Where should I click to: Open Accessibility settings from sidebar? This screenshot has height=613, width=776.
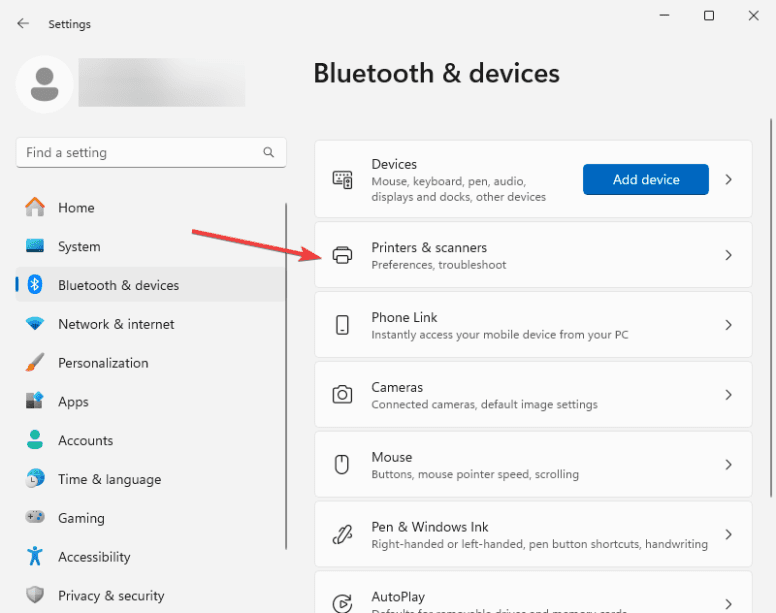[94, 557]
